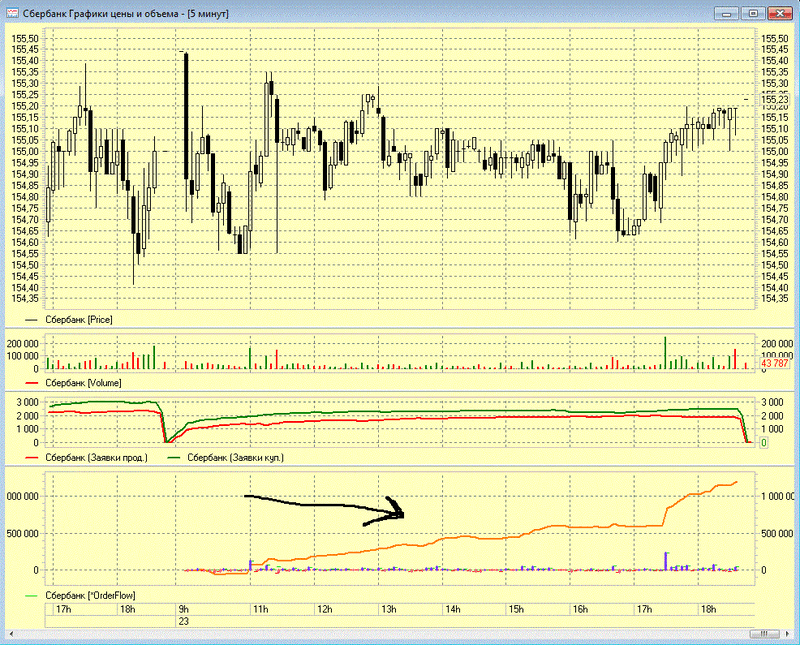Viewport: 800px width, 645px height.
Task: Click the current price label 155,23
Action: point(774,100)
